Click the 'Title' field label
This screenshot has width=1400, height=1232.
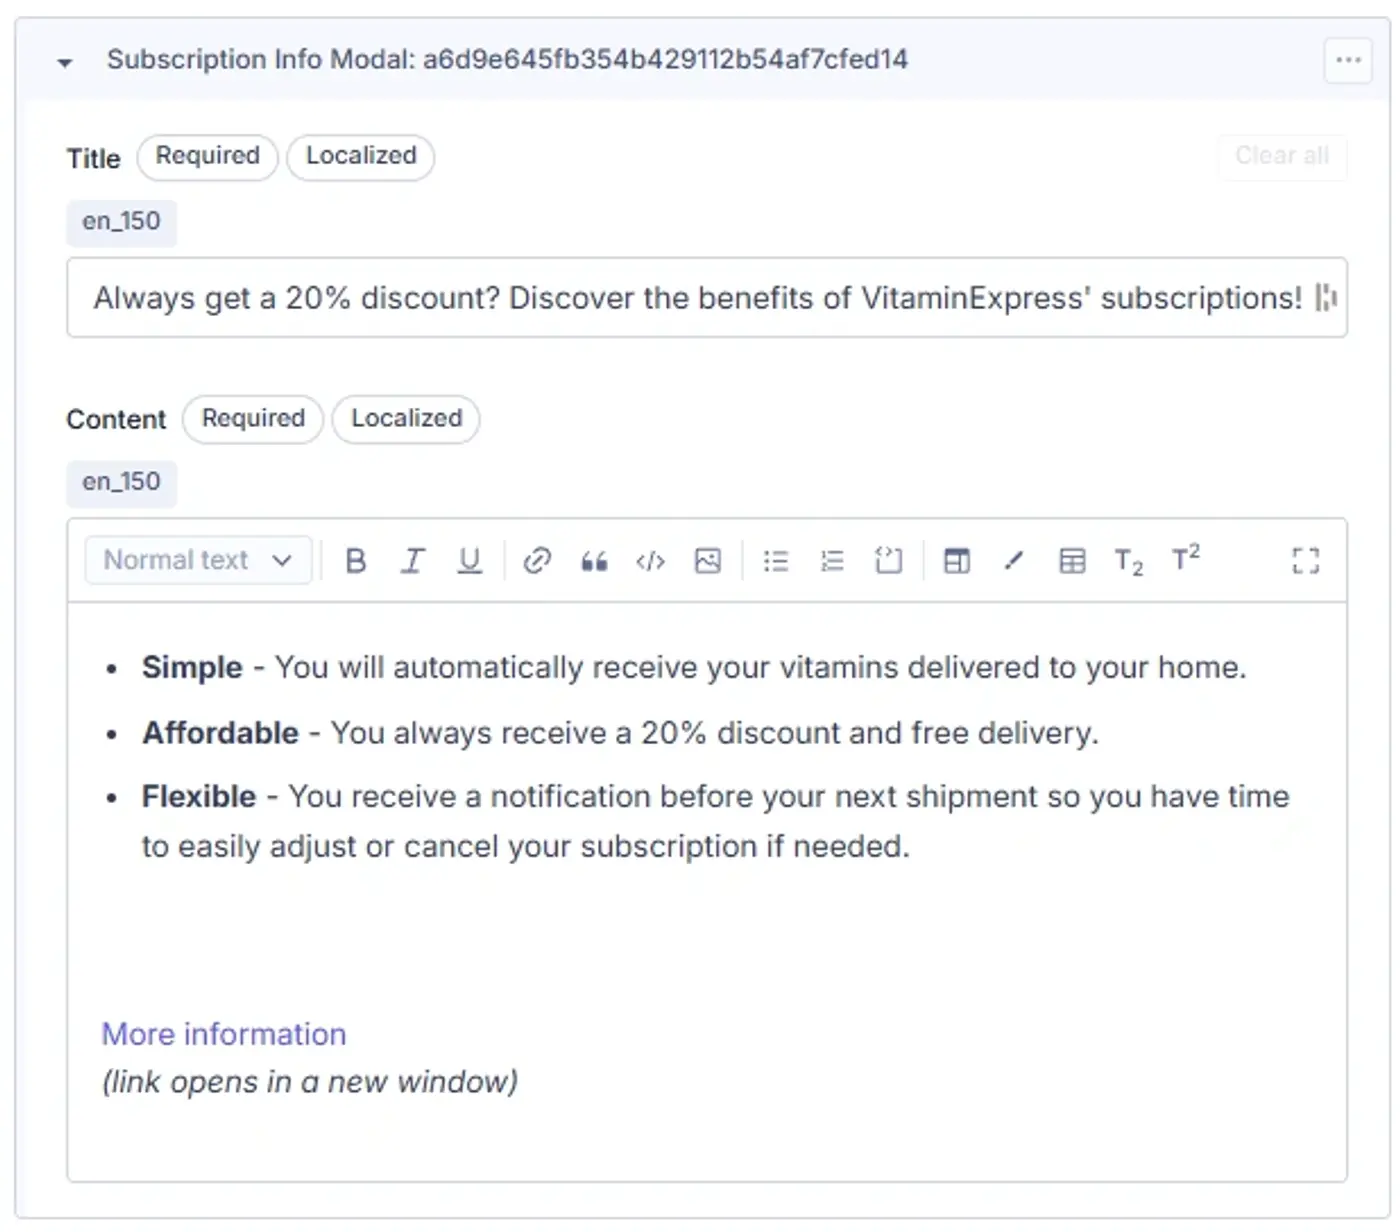point(93,159)
